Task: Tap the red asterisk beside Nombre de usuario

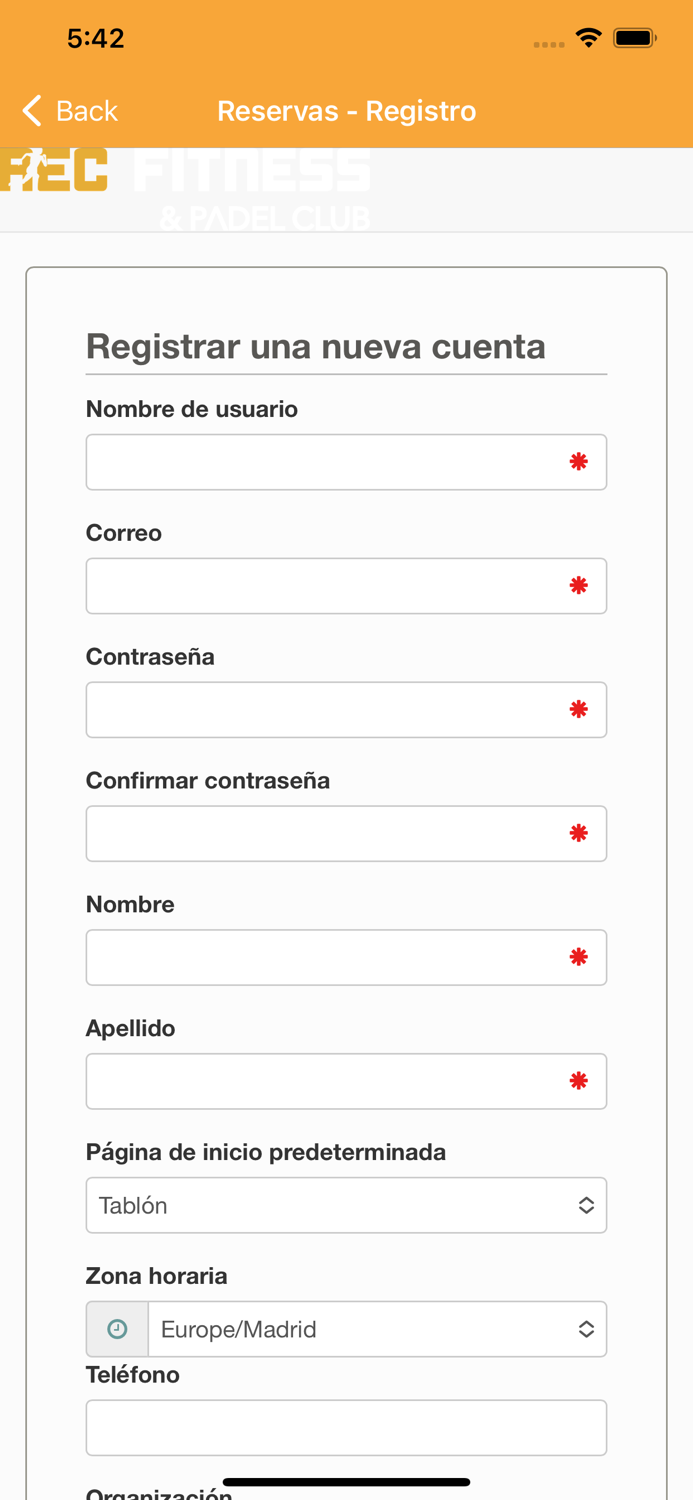Action: click(x=578, y=462)
